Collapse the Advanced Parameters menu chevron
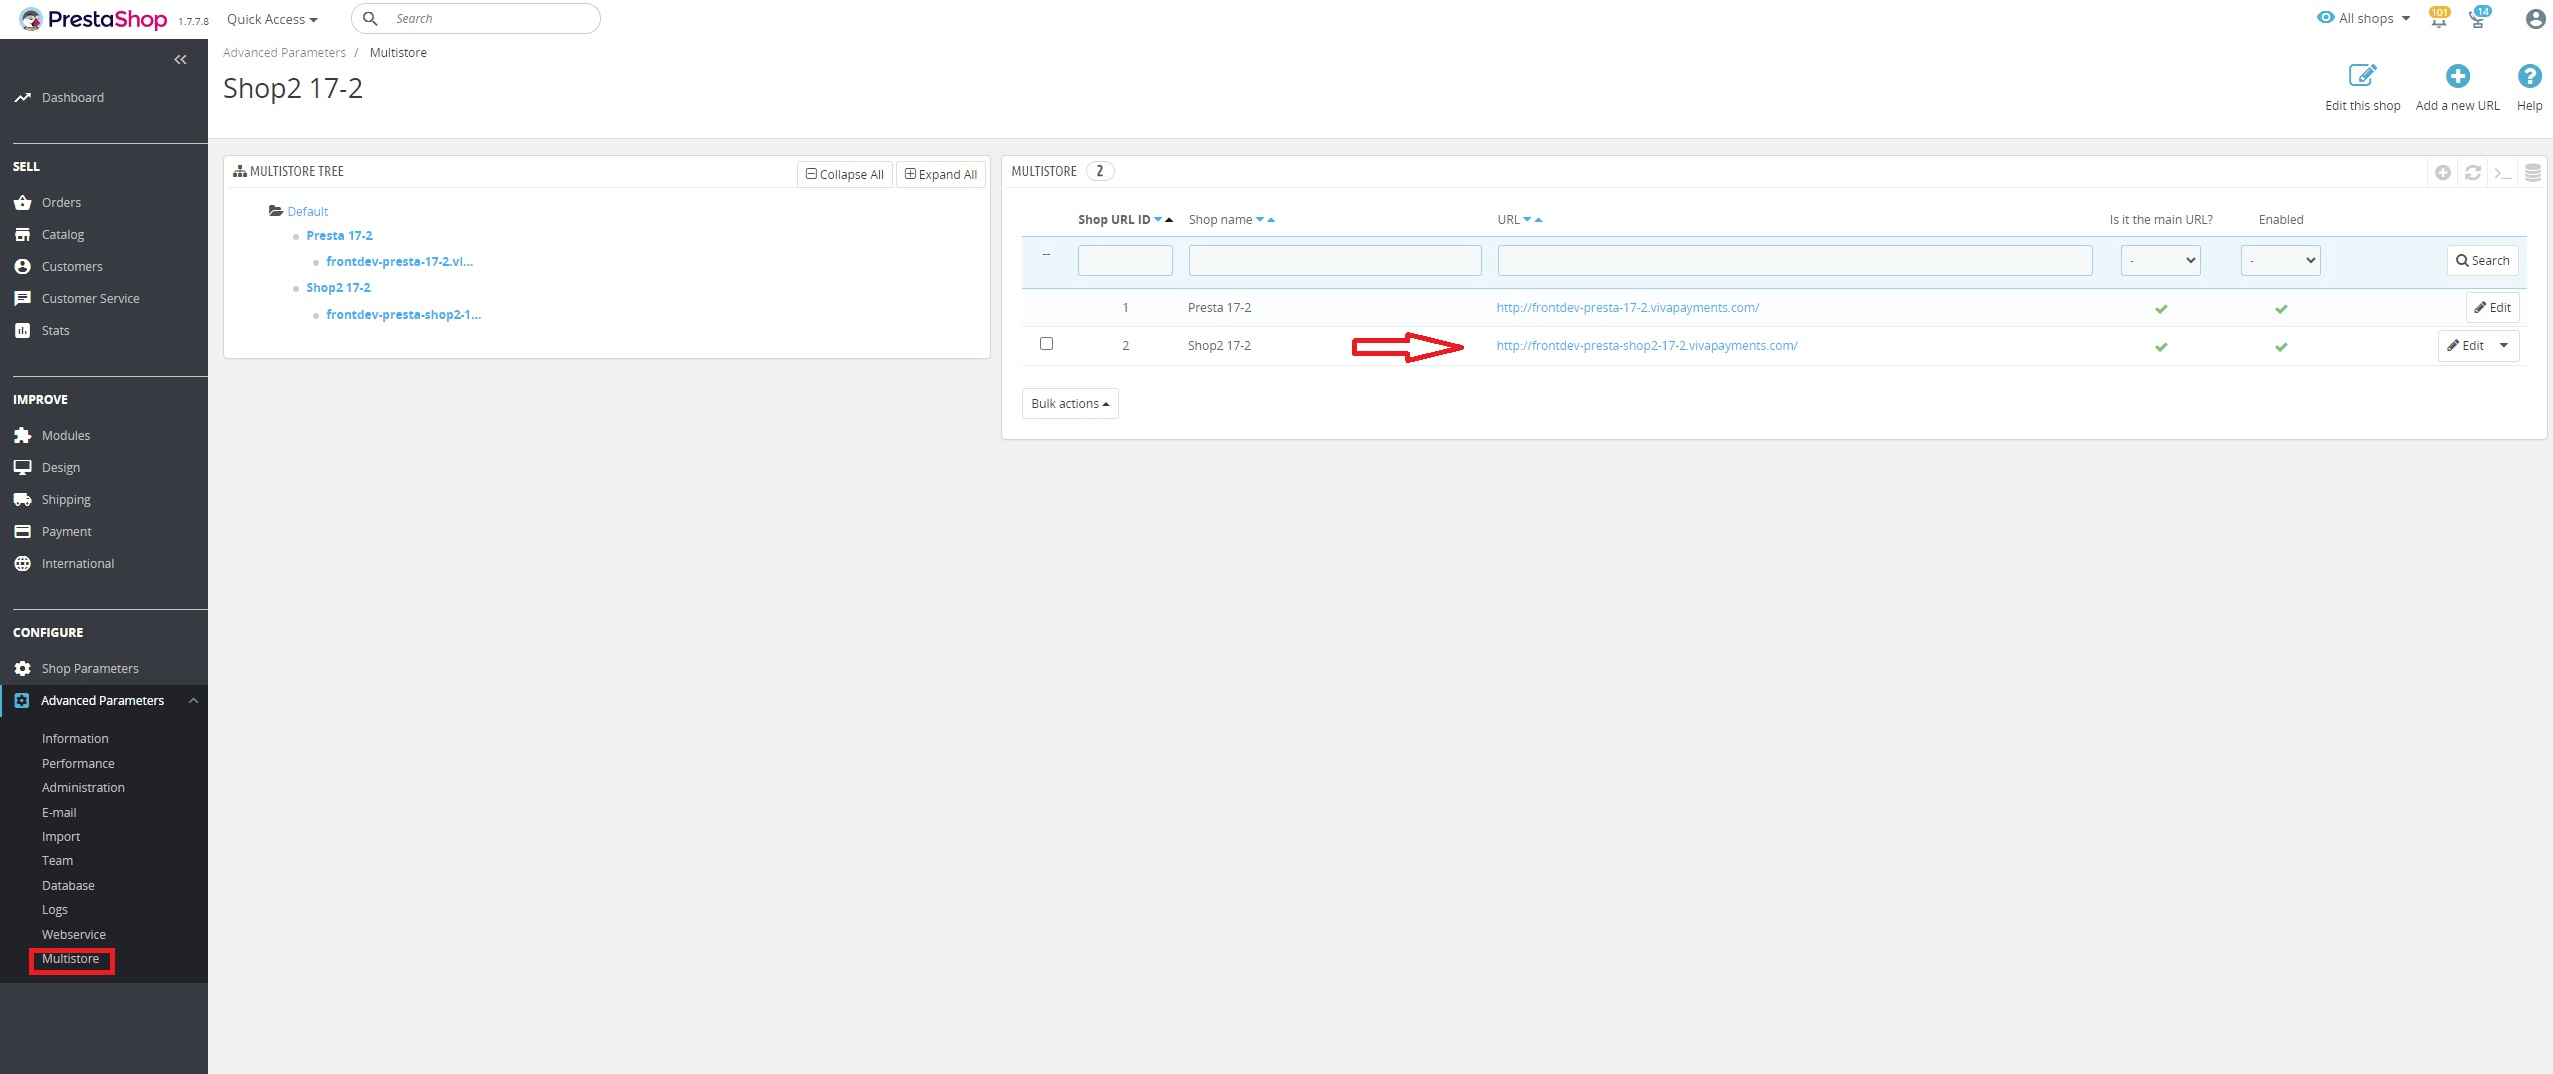Image resolution: width=2553 pixels, height=1074 pixels. pos(194,700)
